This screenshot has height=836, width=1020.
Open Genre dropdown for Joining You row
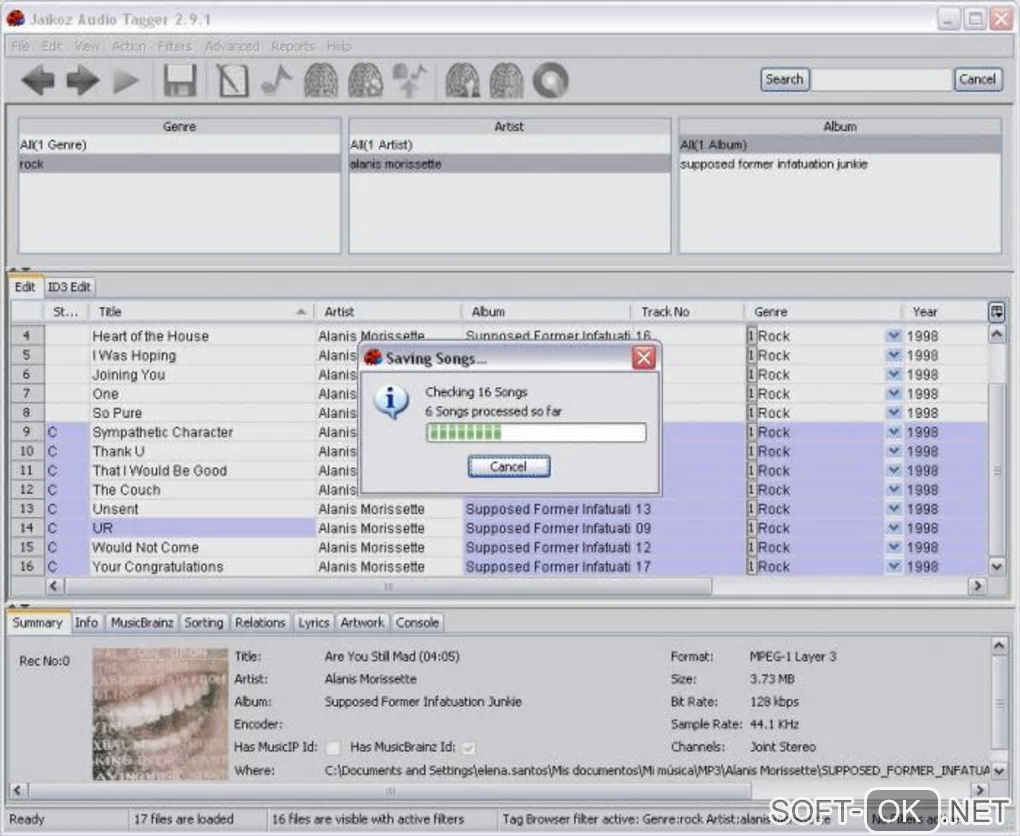(x=893, y=374)
